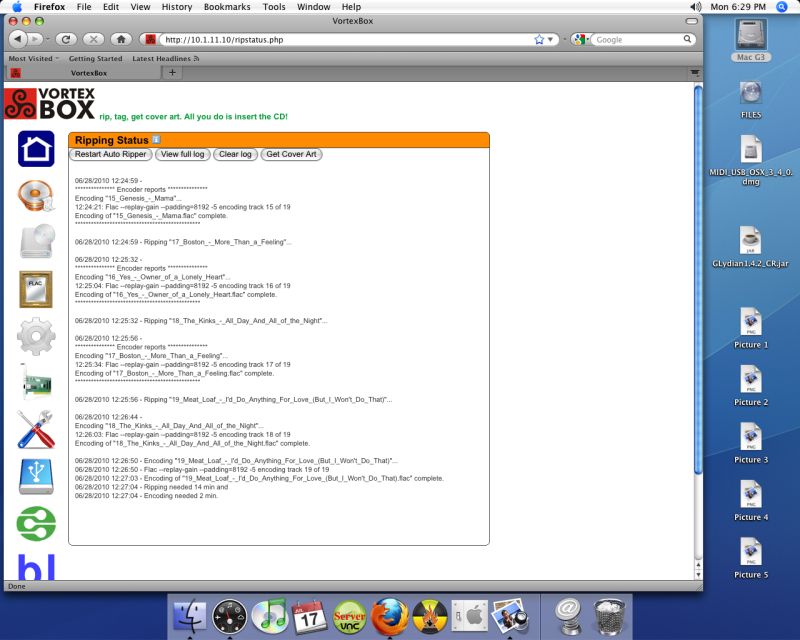This screenshot has width=800, height=640.
Task: Go back with the browser Back arrow
Action: point(18,39)
